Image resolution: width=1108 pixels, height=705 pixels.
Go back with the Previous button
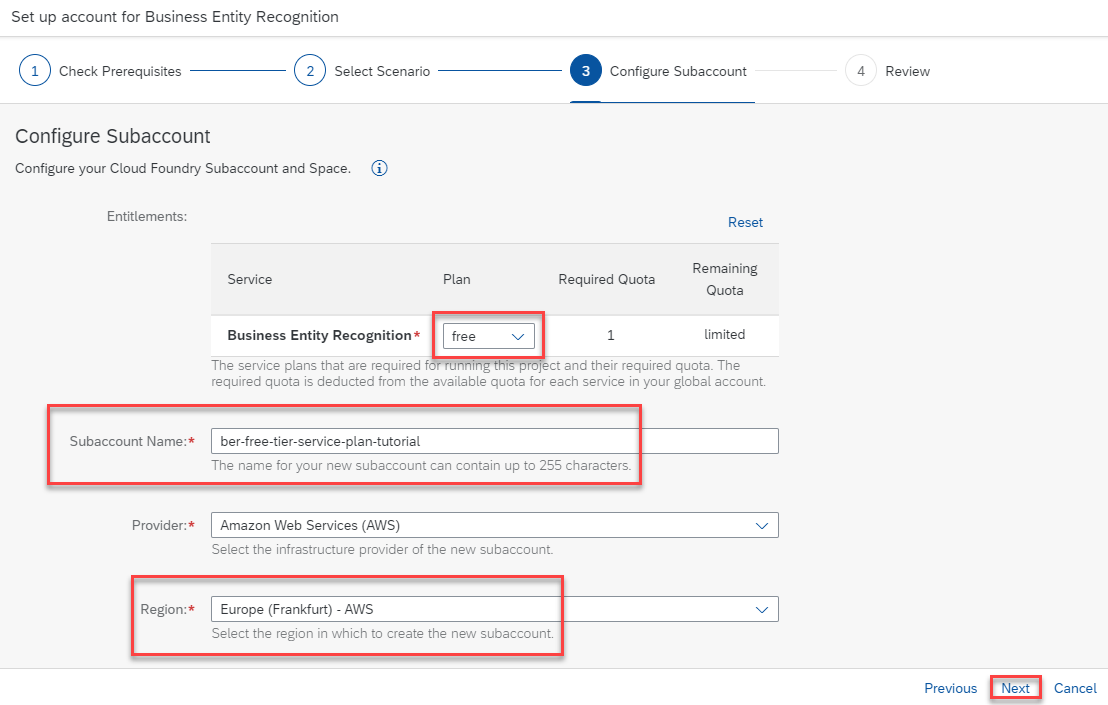click(950, 688)
